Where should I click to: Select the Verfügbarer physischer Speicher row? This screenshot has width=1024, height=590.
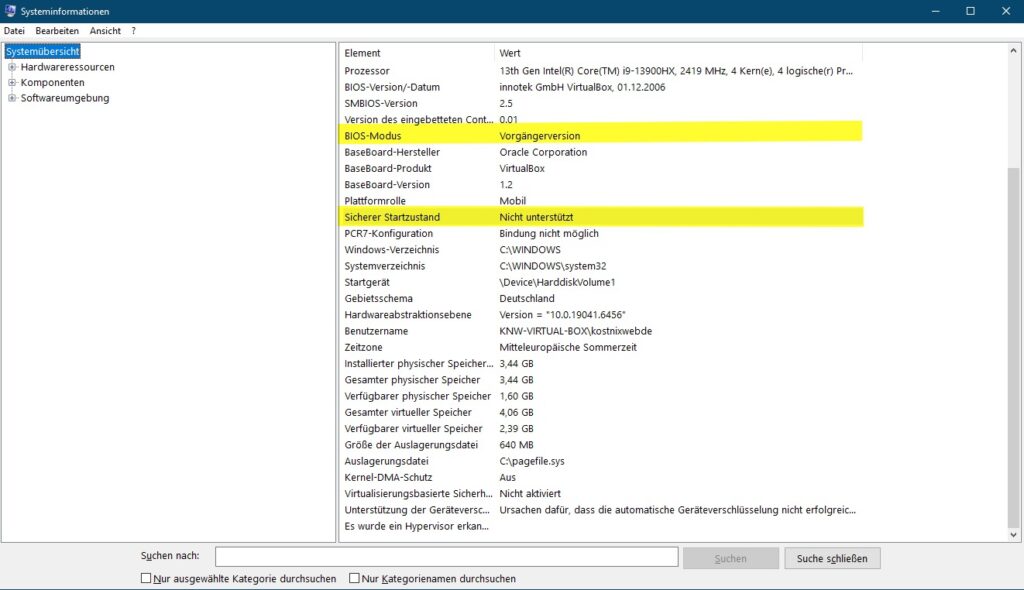(601, 396)
